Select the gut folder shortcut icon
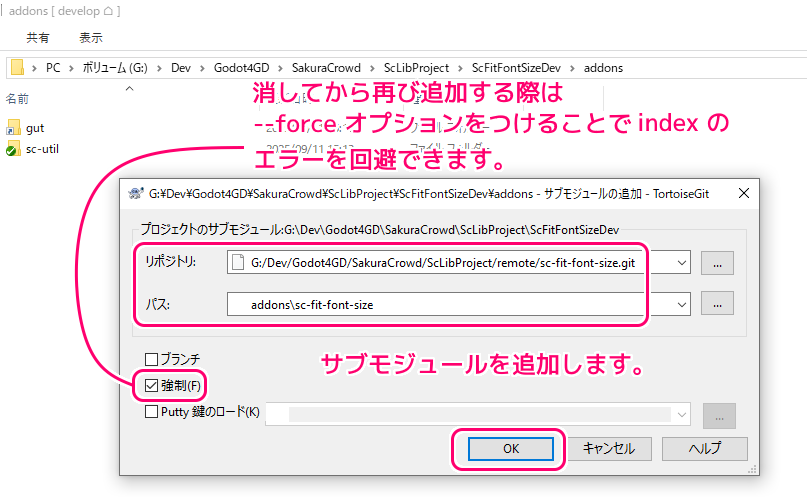 point(13,128)
